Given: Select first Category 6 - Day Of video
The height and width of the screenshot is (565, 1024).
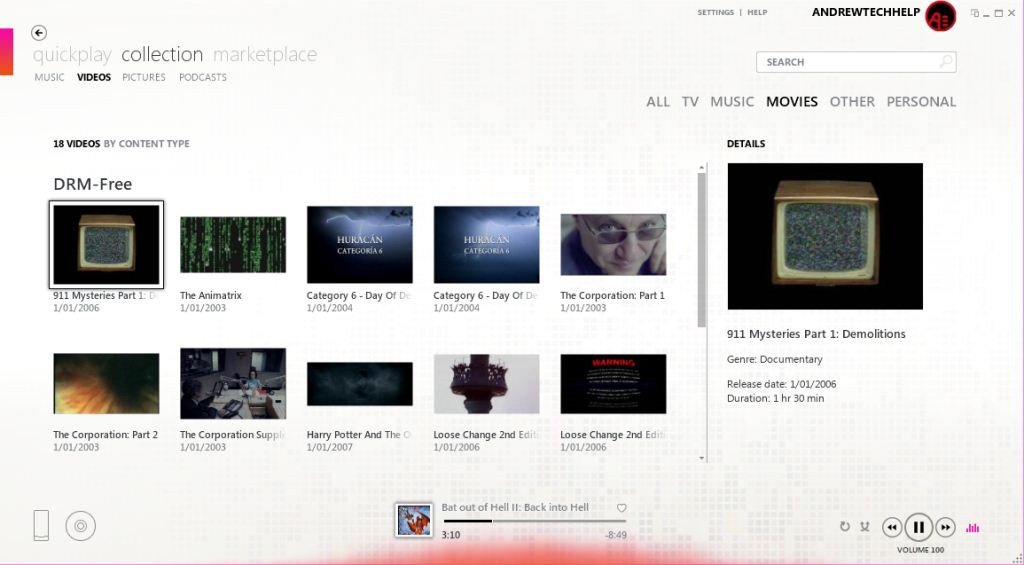Looking at the screenshot, I should [360, 245].
